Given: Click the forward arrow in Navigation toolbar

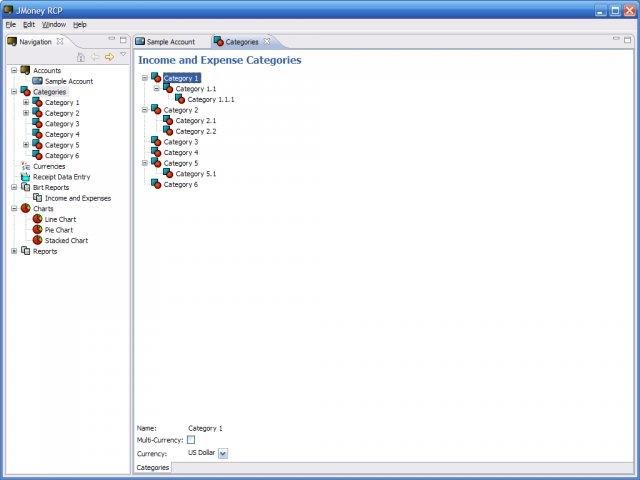Looking at the screenshot, I should tap(109, 57).
